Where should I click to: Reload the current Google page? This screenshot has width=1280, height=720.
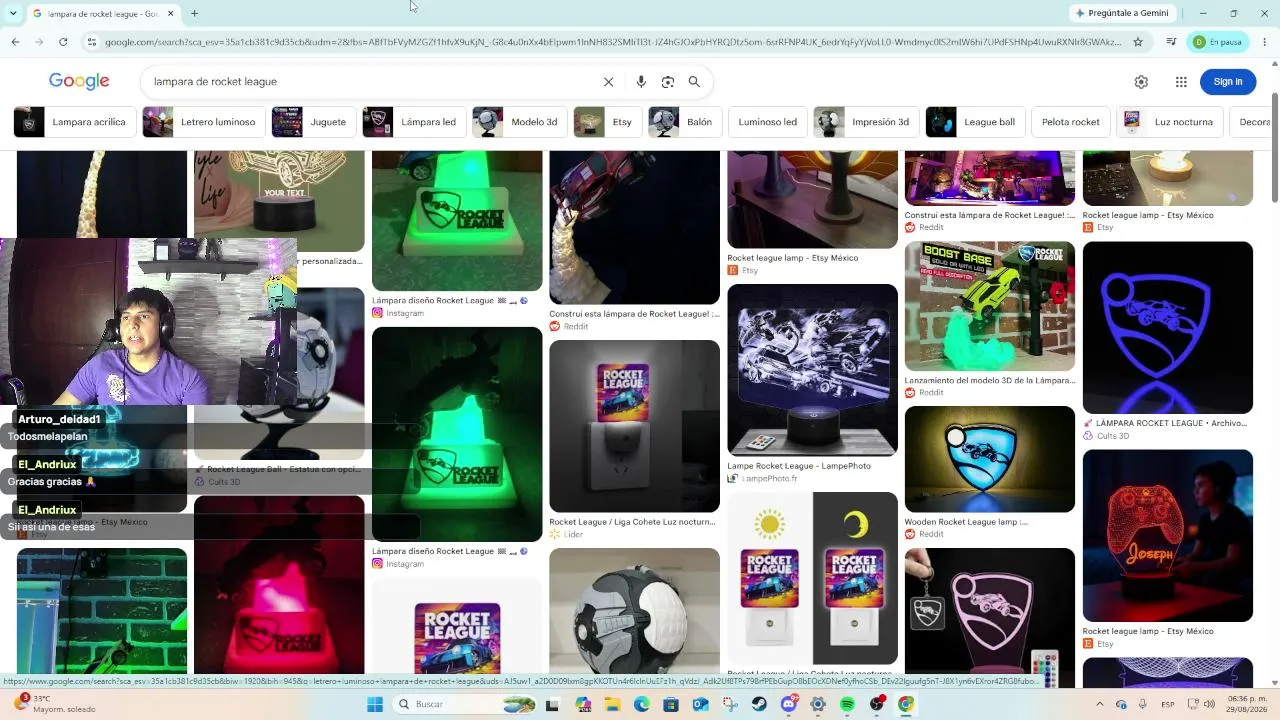[63, 42]
